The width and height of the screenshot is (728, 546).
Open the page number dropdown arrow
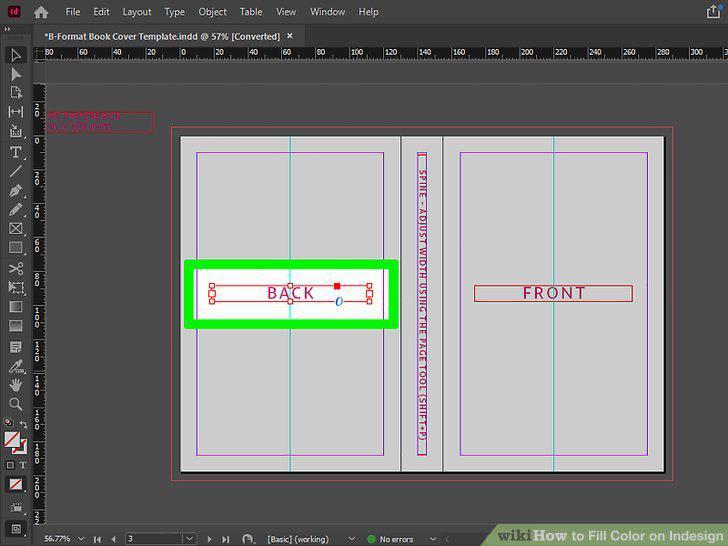(x=189, y=539)
